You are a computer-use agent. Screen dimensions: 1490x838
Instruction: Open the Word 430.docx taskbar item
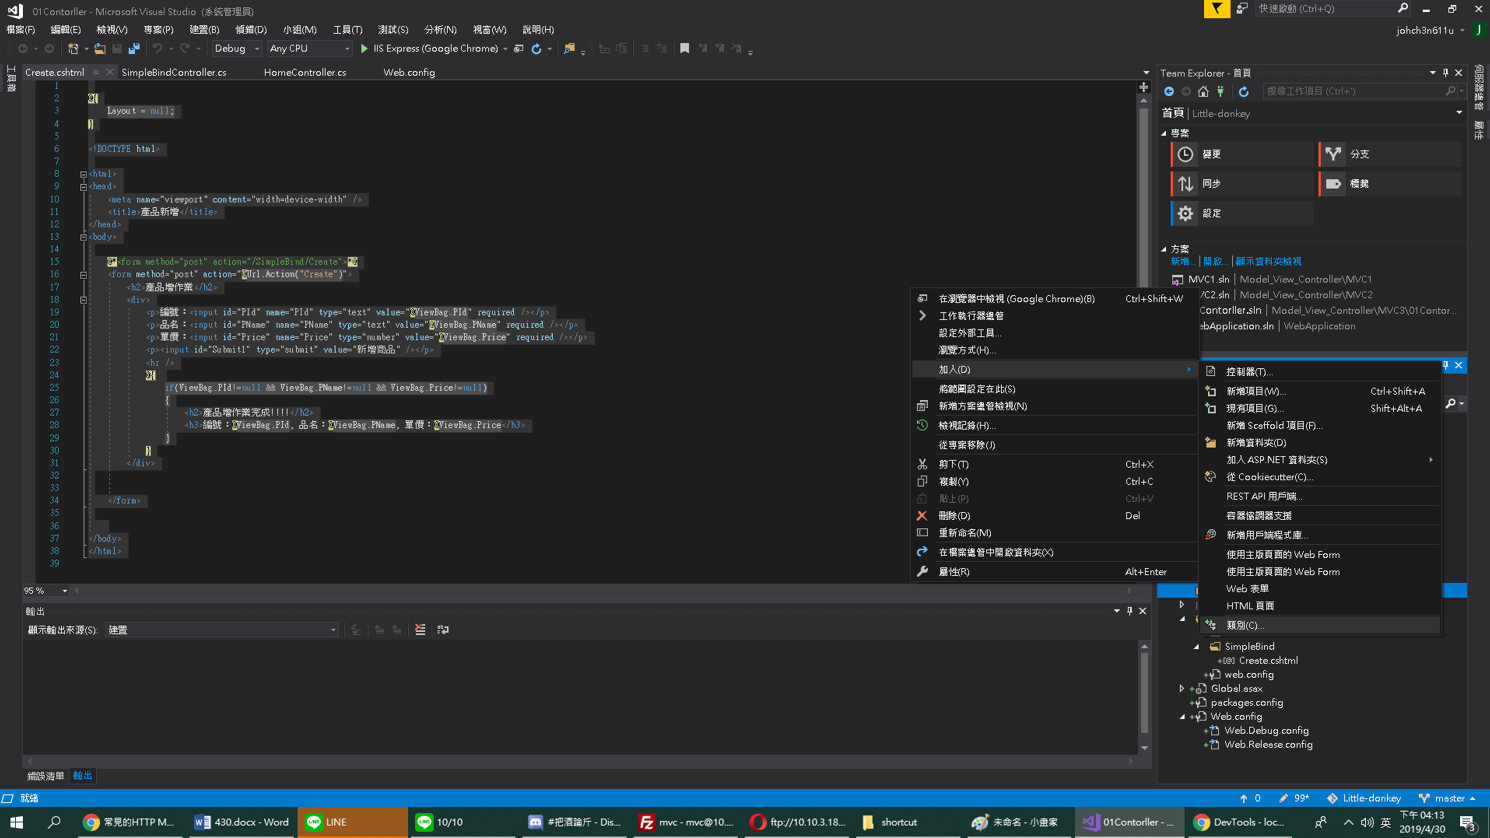pos(241,822)
